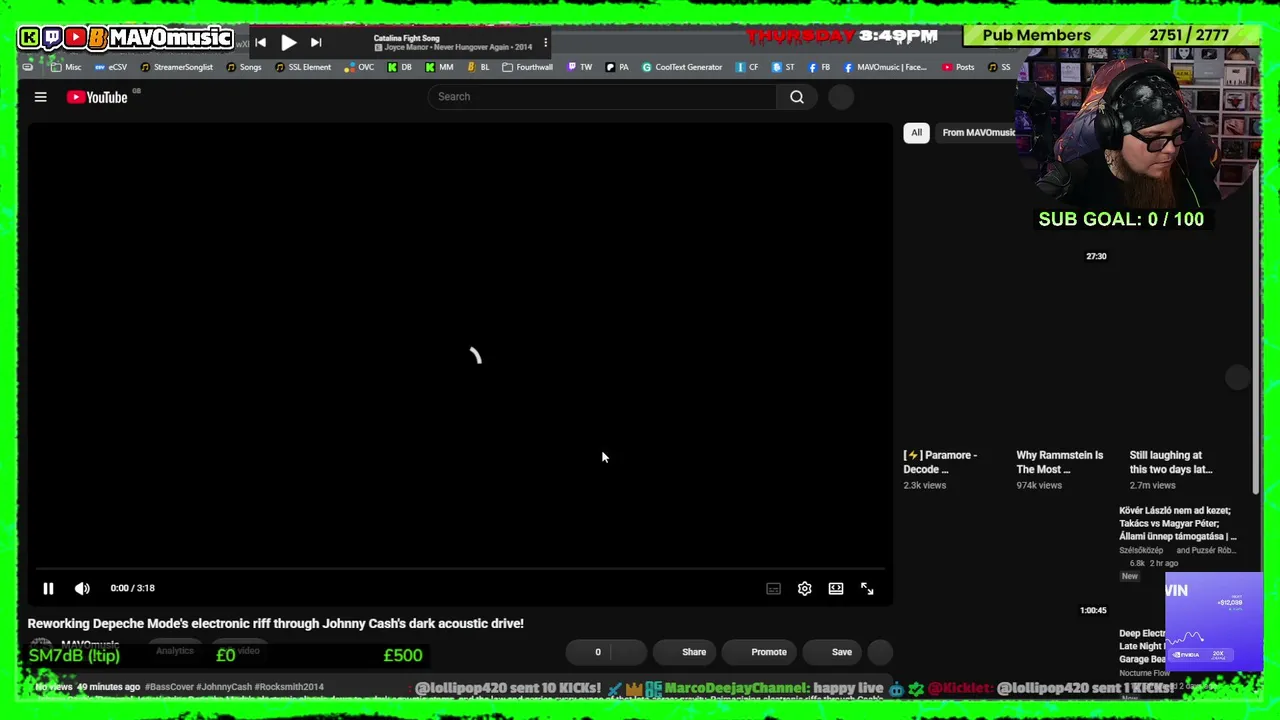The width and height of the screenshot is (1280, 720).
Task: Open the Kövér László nem ad kezet video
Action: coord(1178,523)
